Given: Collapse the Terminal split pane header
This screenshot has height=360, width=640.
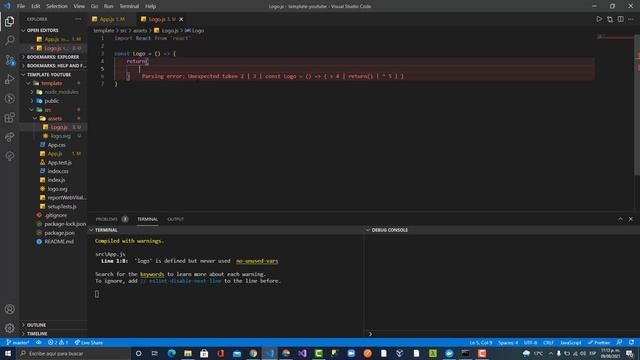Looking at the screenshot, I should [106, 230].
